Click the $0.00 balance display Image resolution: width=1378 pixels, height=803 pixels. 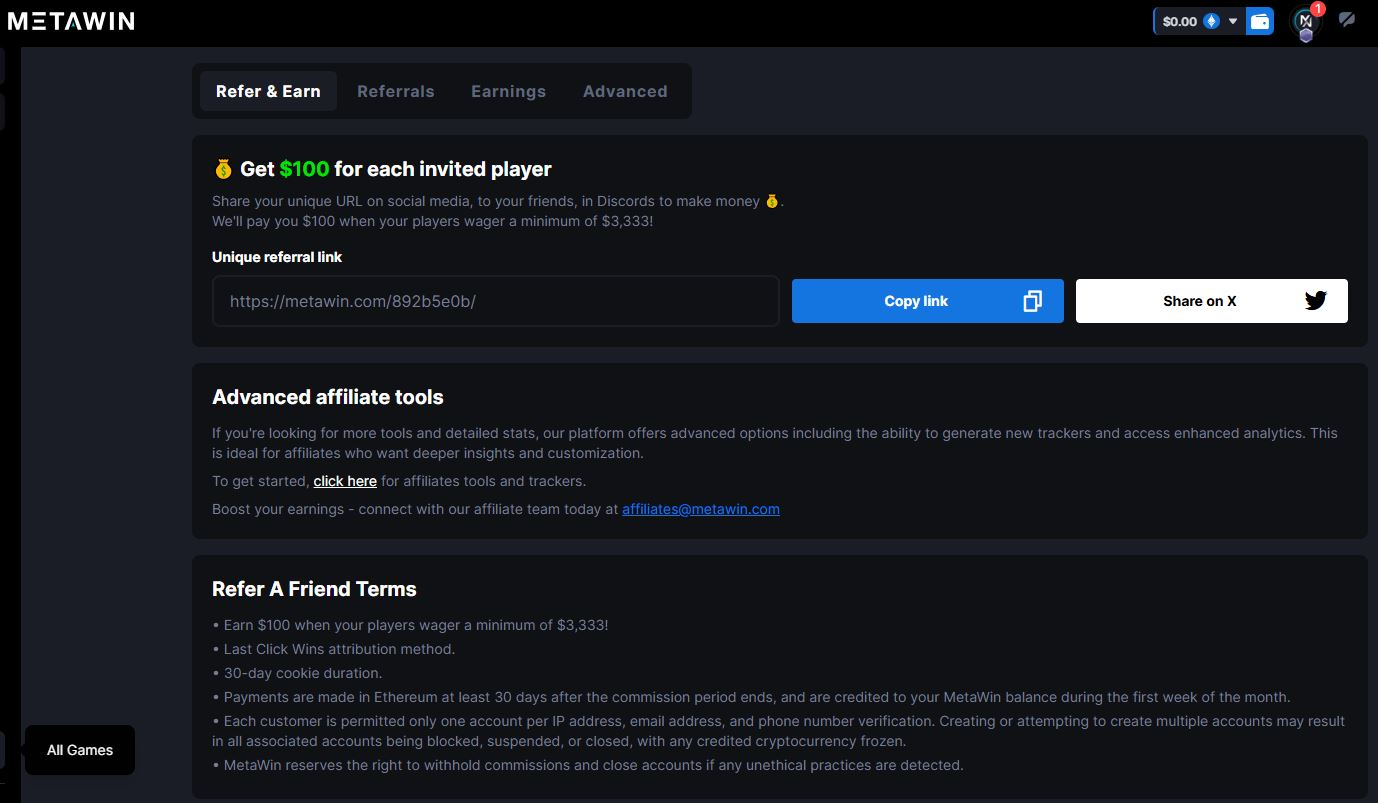[1180, 21]
